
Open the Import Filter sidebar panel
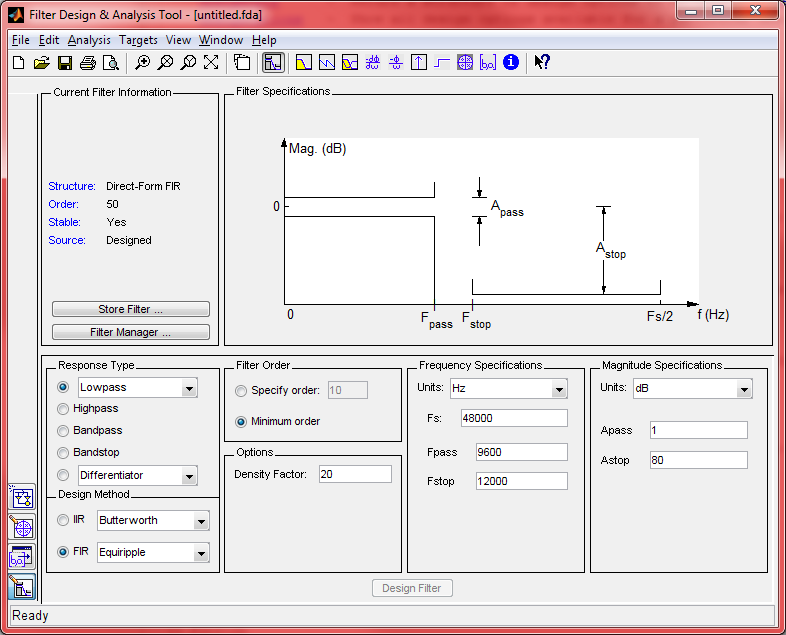22,557
